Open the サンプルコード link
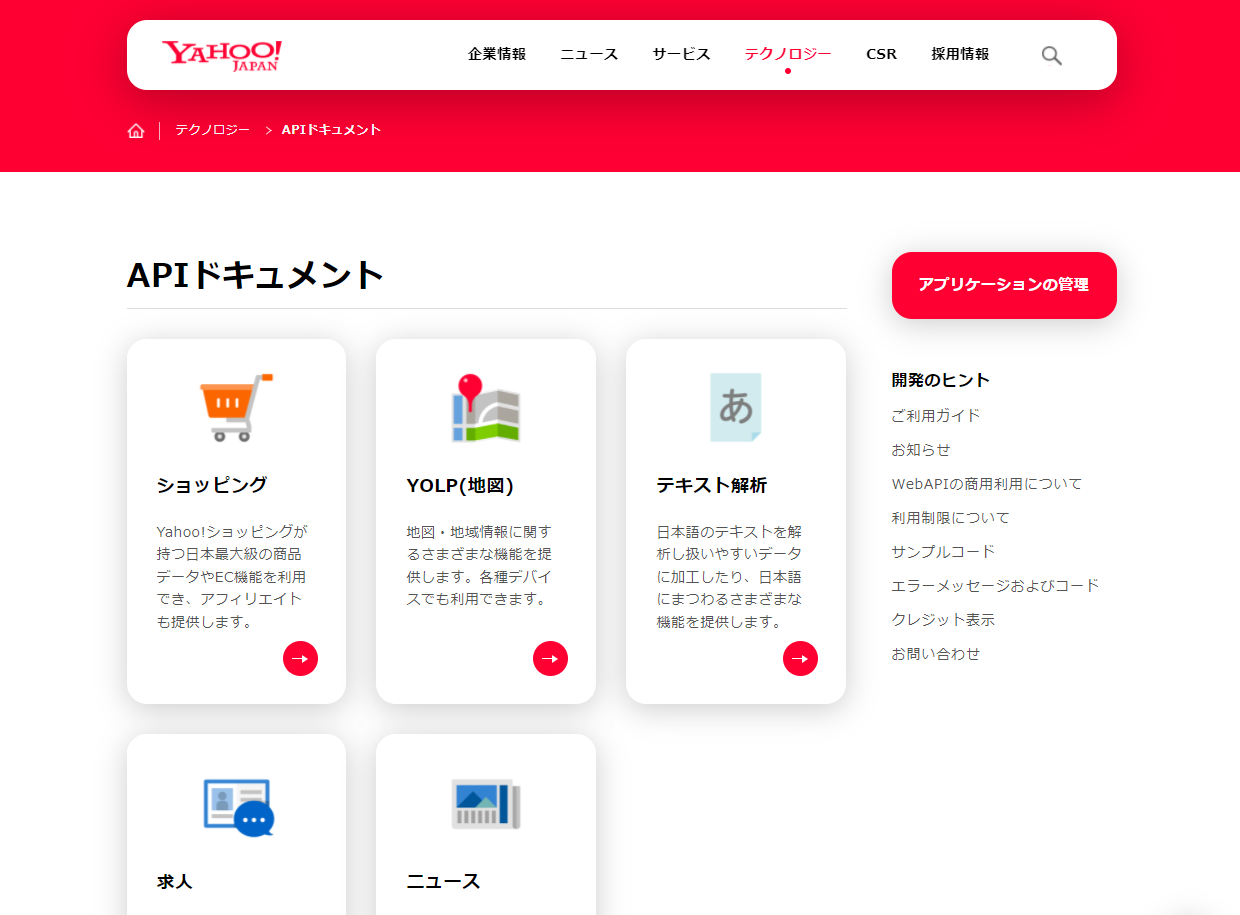Image resolution: width=1240 pixels, height=915 pixels. (943, 551)
